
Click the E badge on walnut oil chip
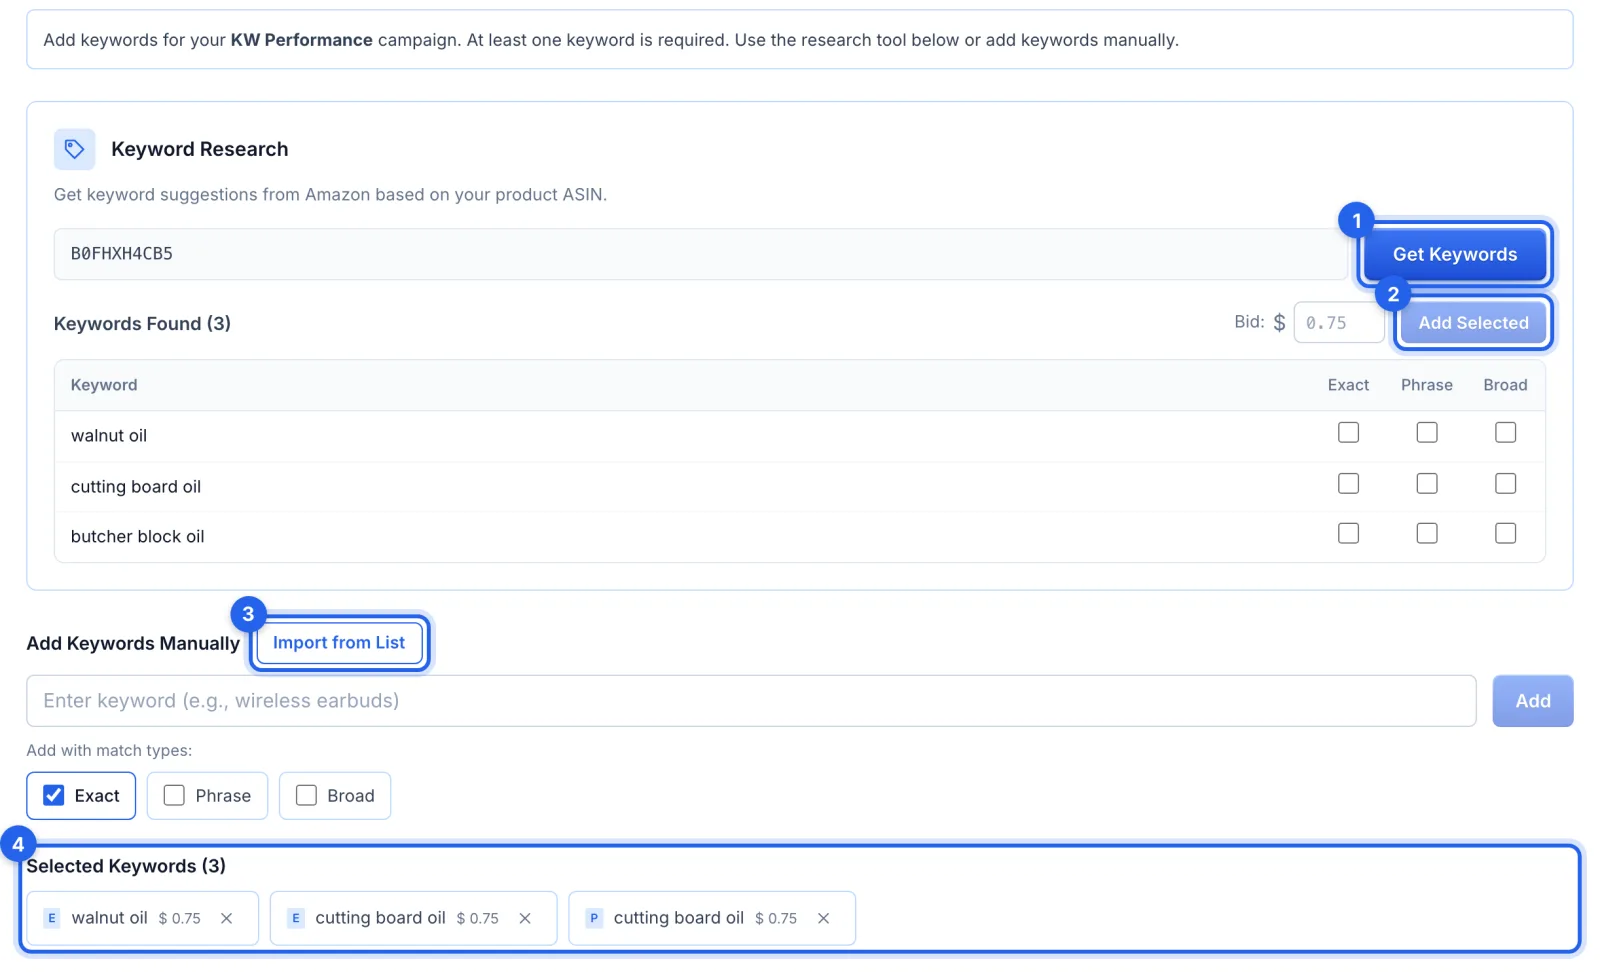point(52,918)
